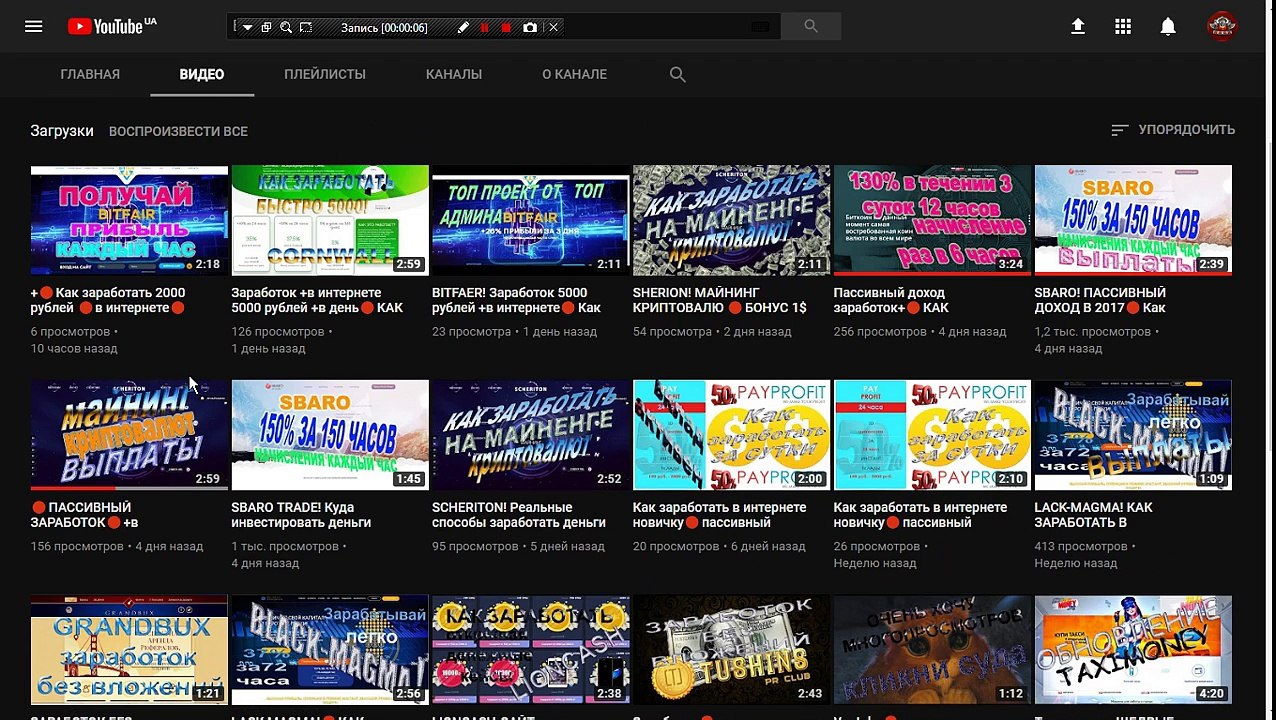Open the hamburger guide menu
1276x720 pixels.
coord(34,27)
